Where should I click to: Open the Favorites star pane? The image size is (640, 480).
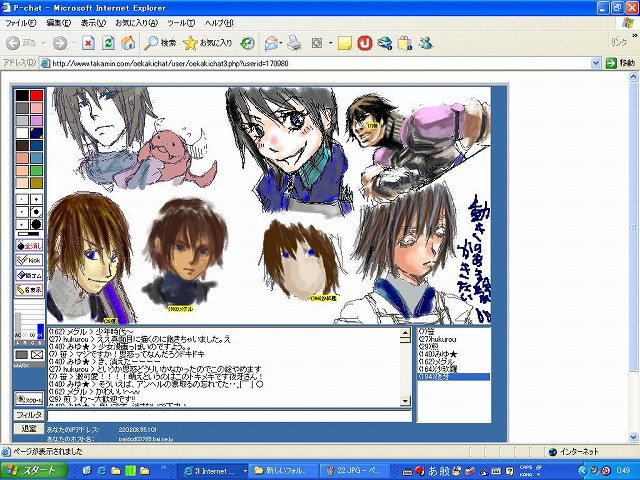pos(208,43)
